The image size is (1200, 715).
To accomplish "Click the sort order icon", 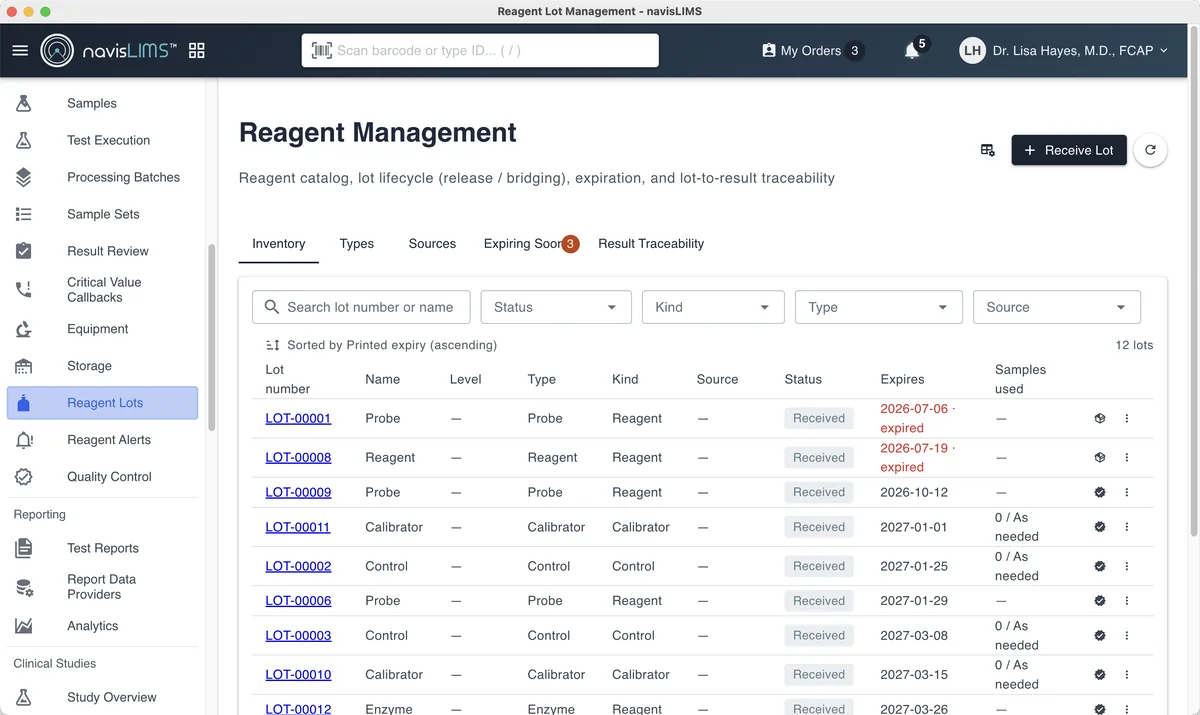I will point(273,345).
